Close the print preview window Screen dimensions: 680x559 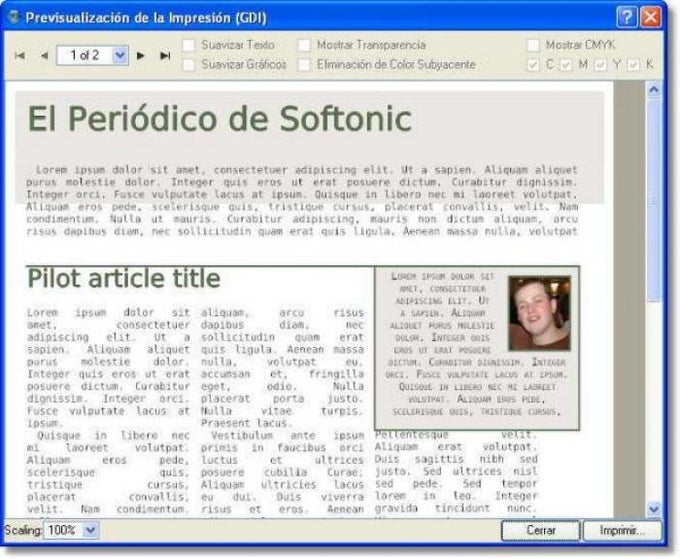(651, 17)
